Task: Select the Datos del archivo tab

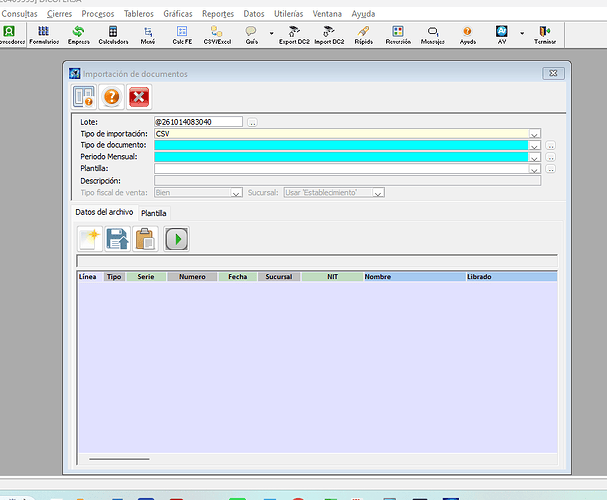Action: 104,212
